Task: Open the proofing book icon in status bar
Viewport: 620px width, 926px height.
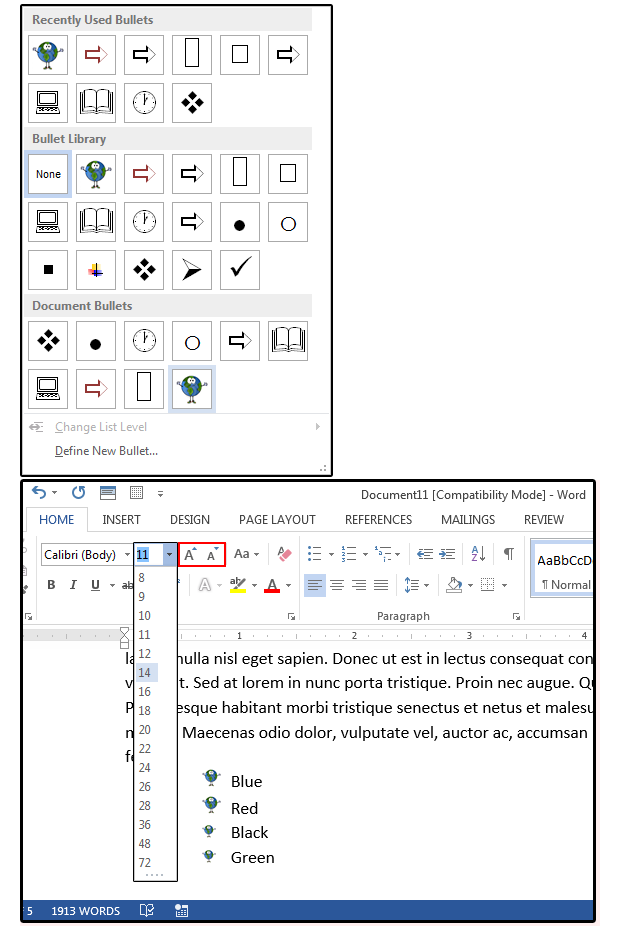Action: click(x=146, y=911)
